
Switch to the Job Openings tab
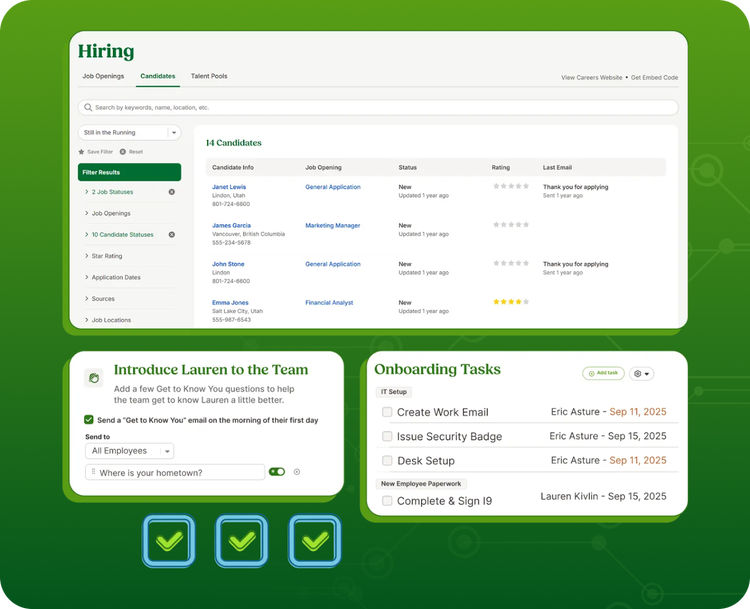coord(102,76)
